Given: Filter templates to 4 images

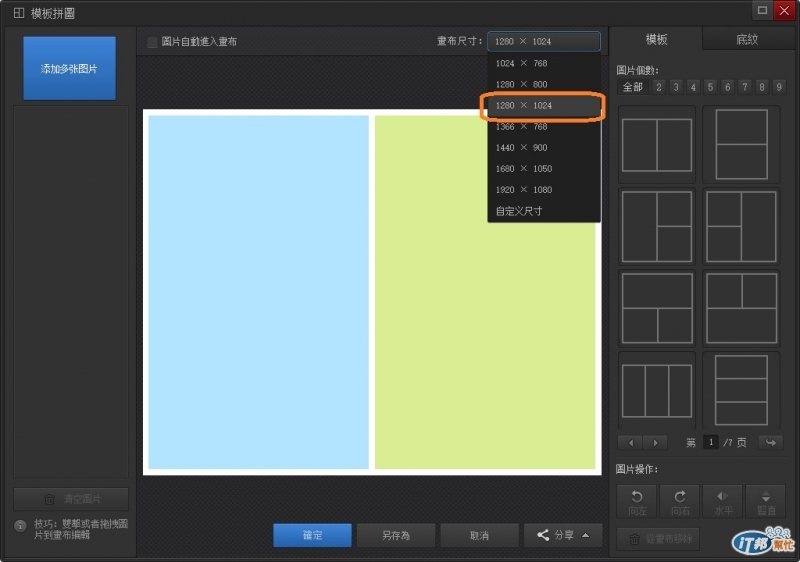Looking at the screenshot, I should coord(693,87).
